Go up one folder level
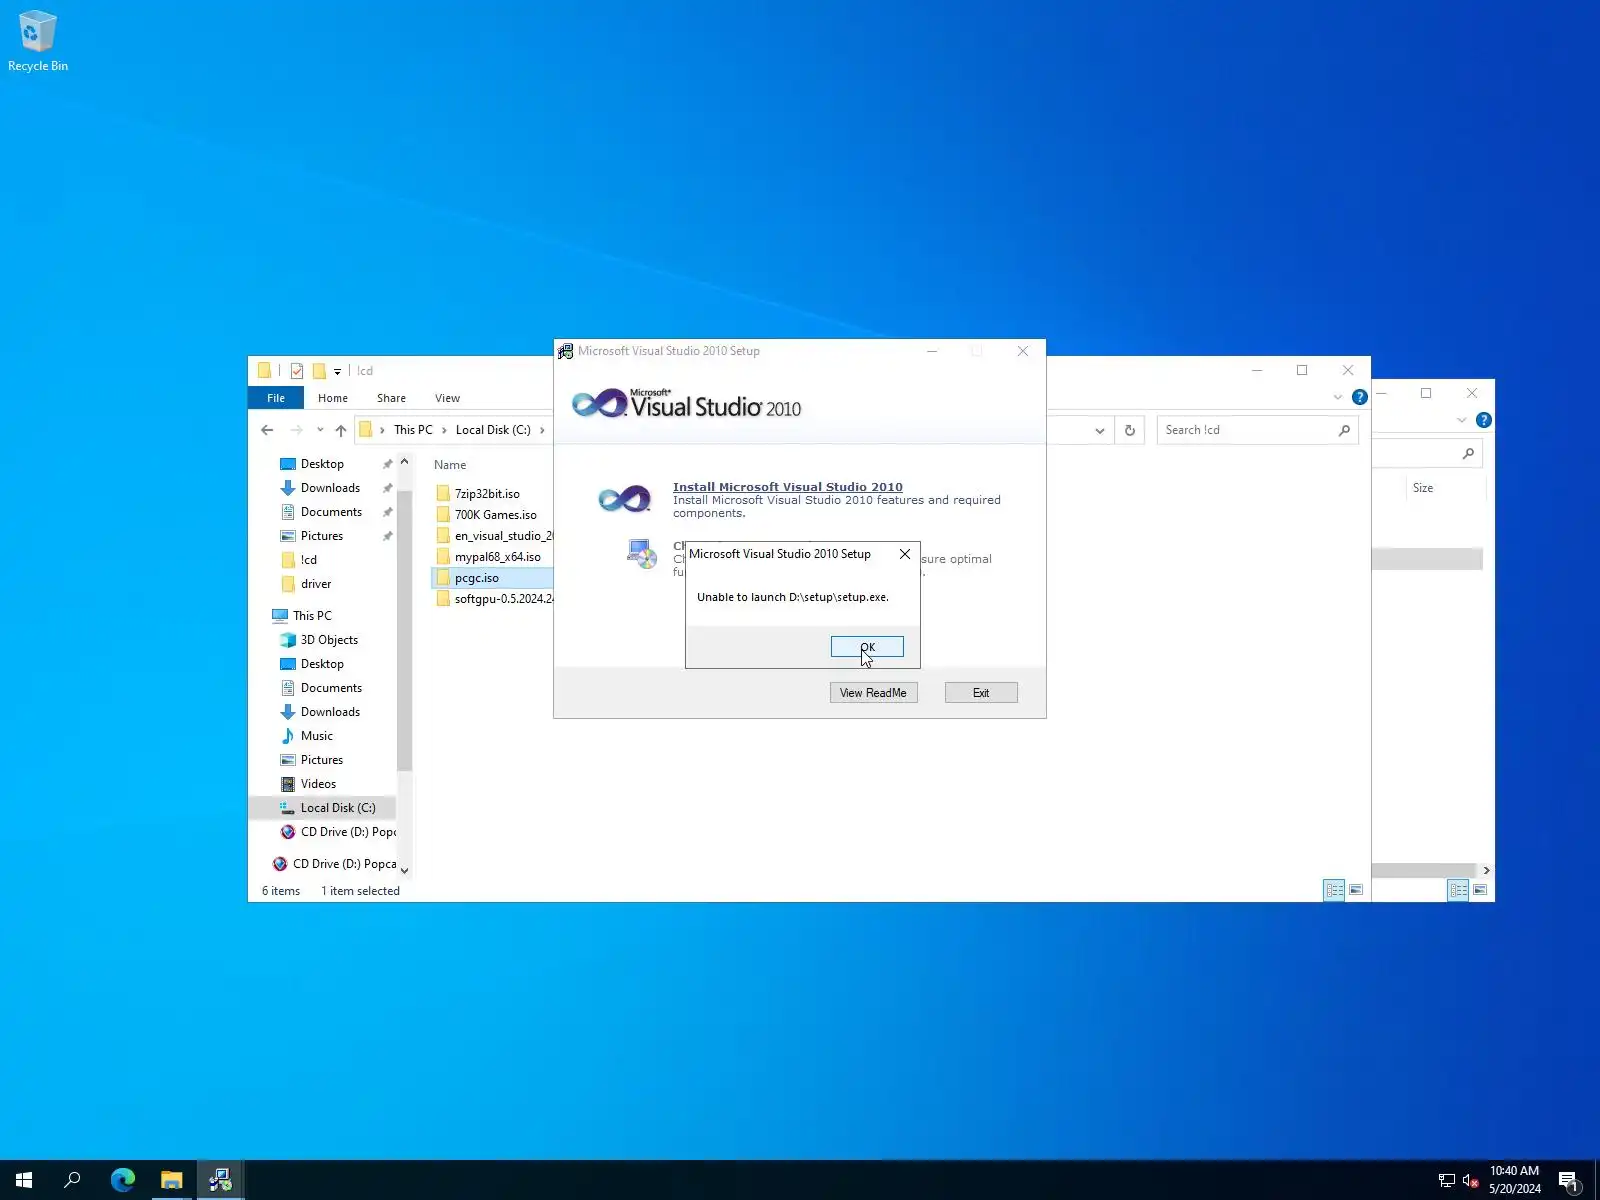The image size is (1600, 1200). 341,430
